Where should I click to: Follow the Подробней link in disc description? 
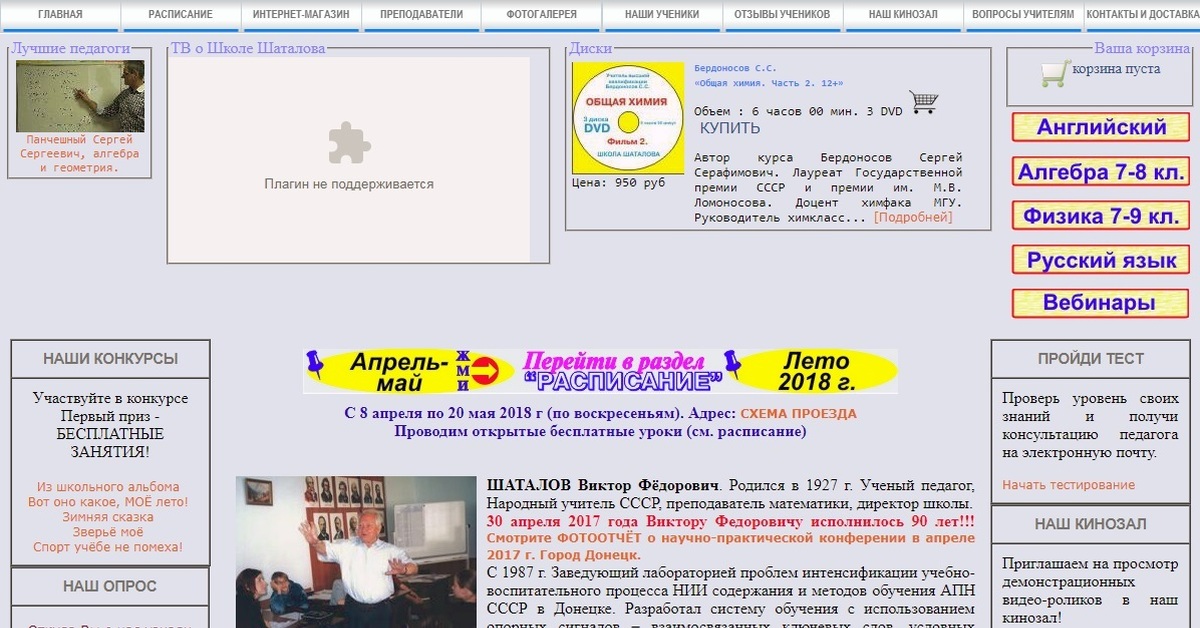click(x=912, y=217)
